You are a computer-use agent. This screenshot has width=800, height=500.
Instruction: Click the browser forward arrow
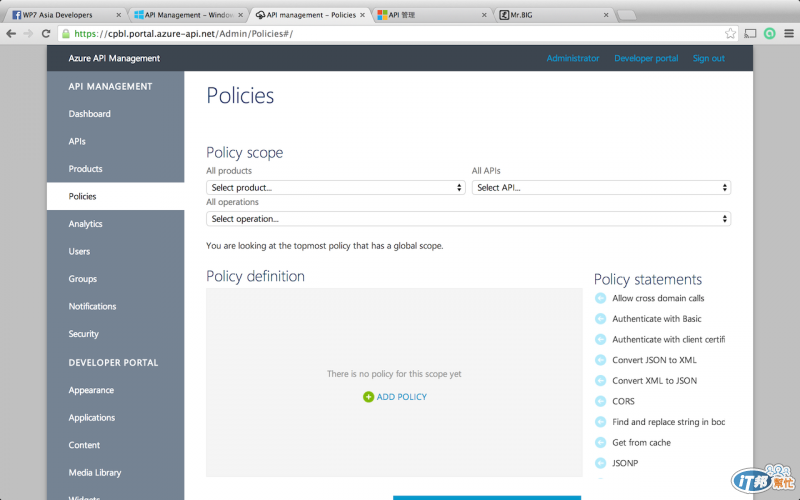28,34
